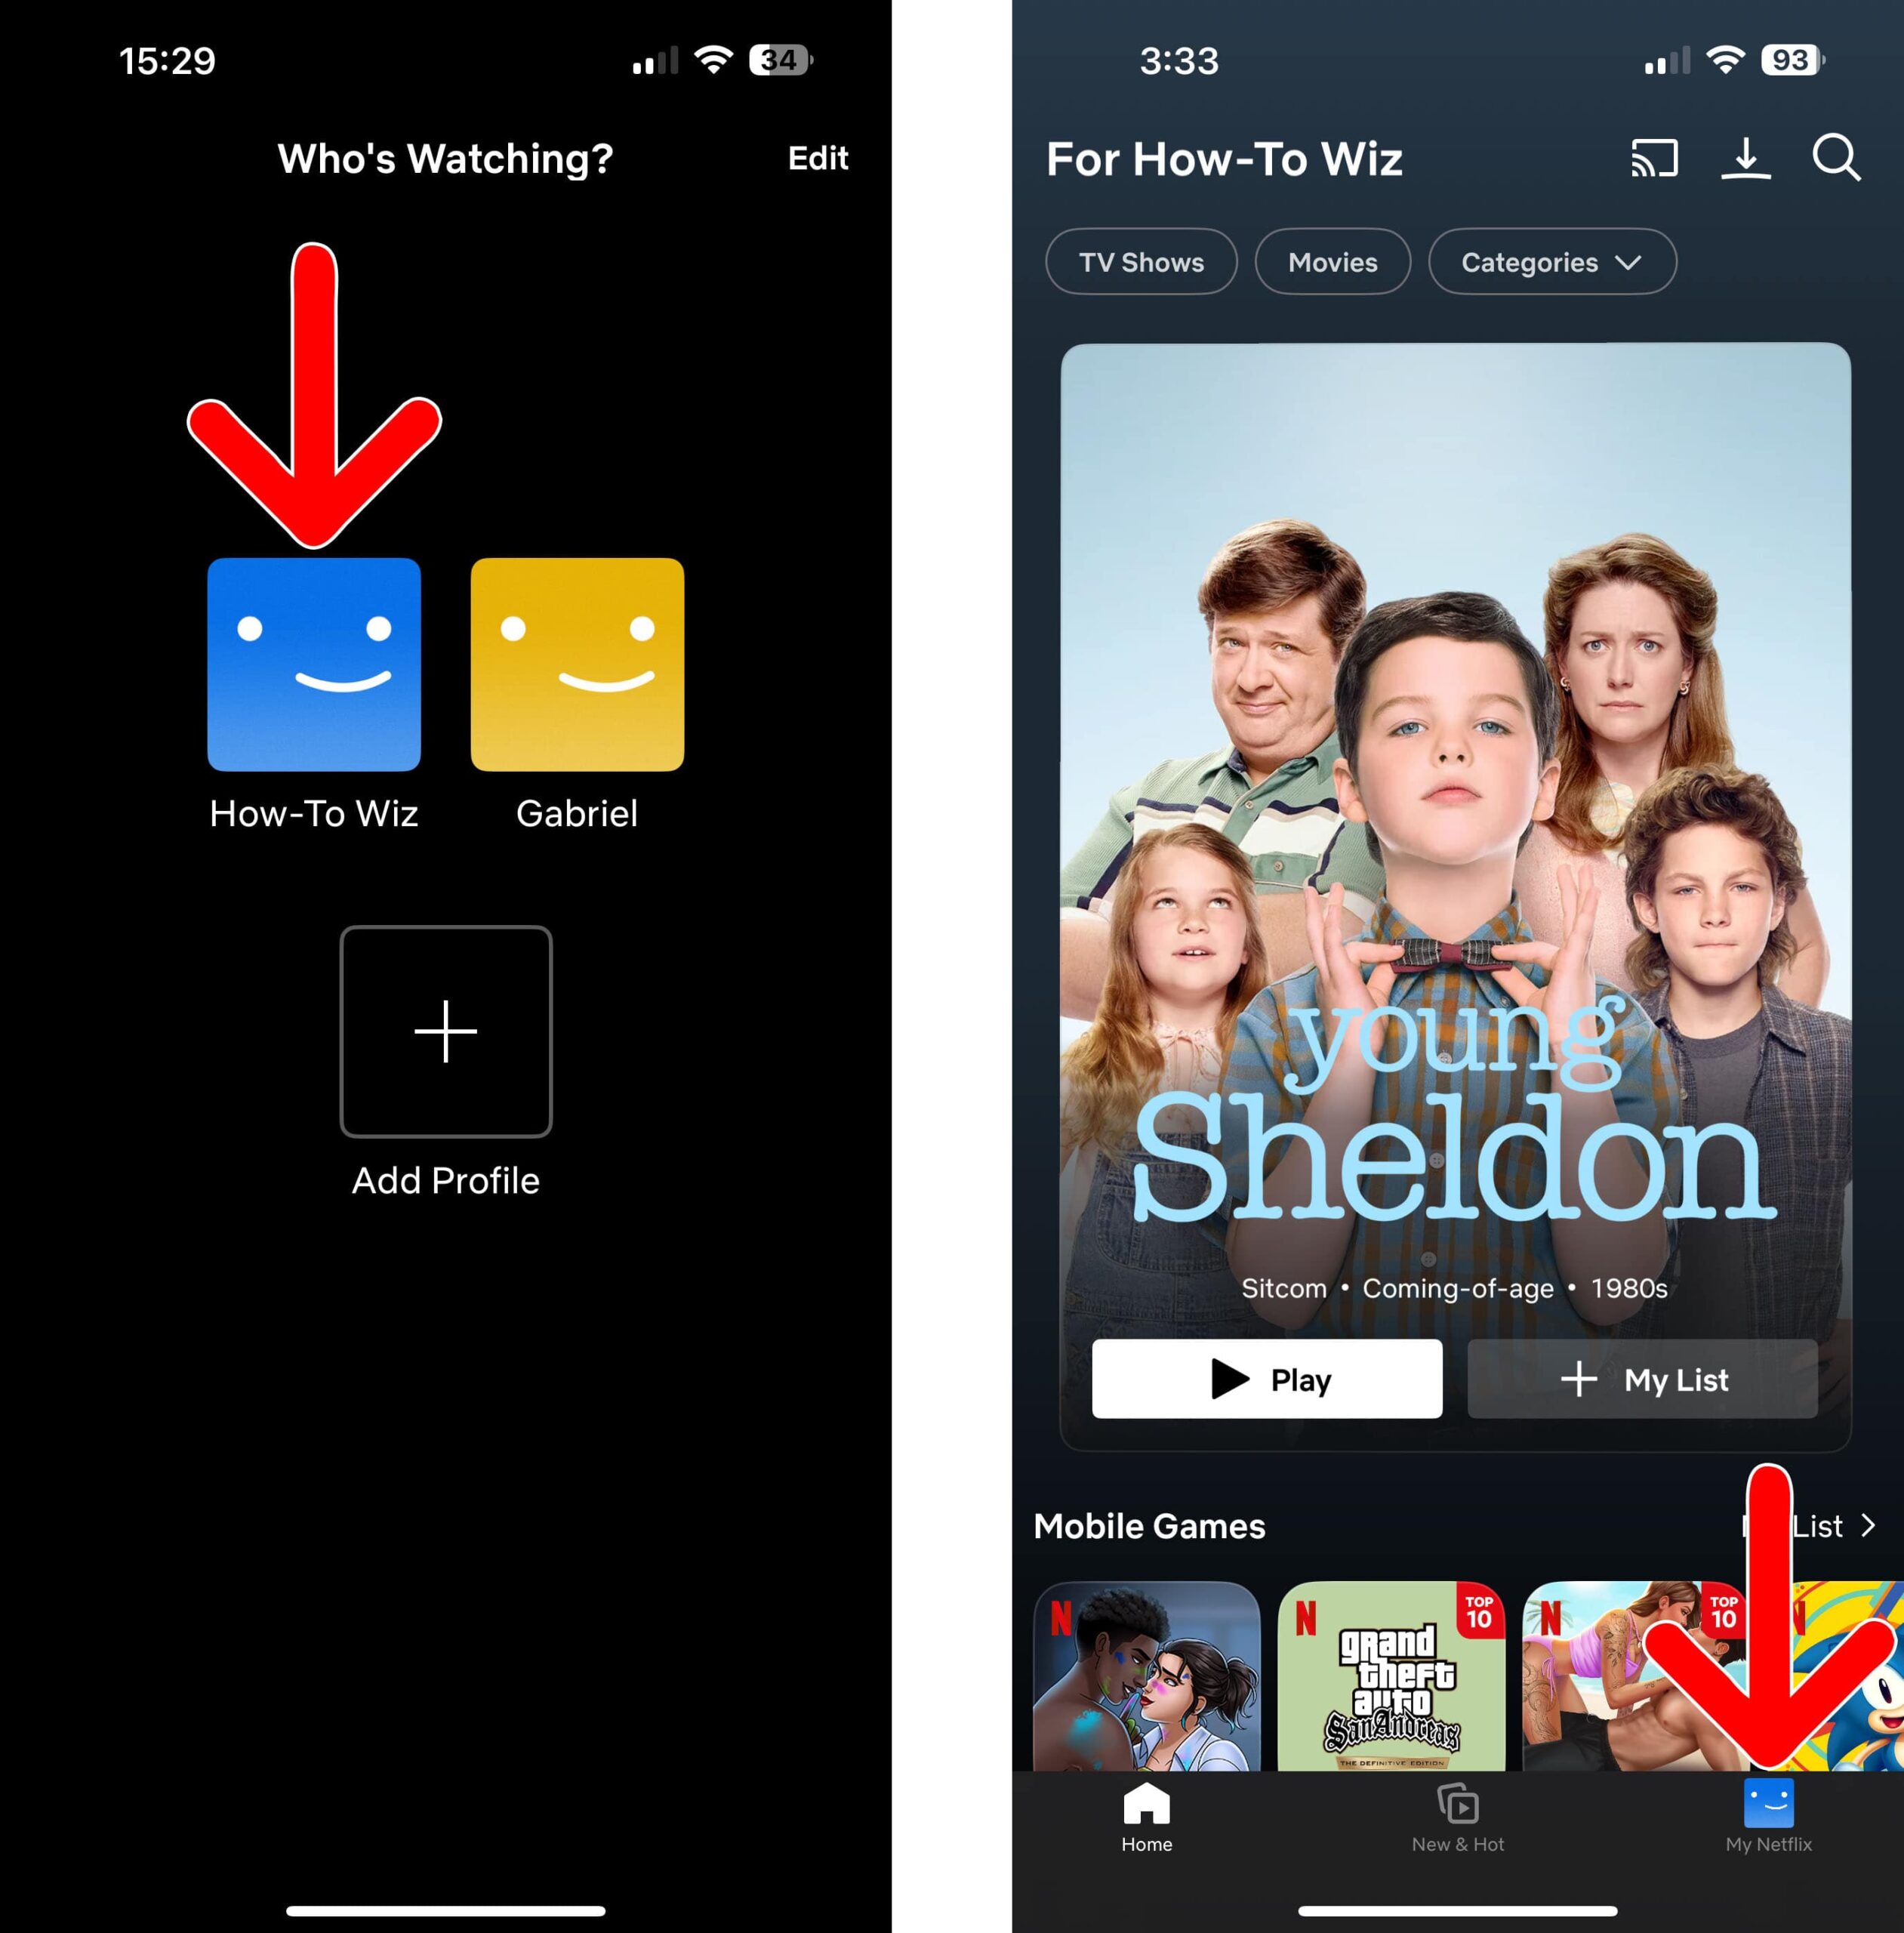This screenshot has width=1904, height=1933.
Task: Add Young Sheldon to My List
Action: [x=1647, y=1382]
